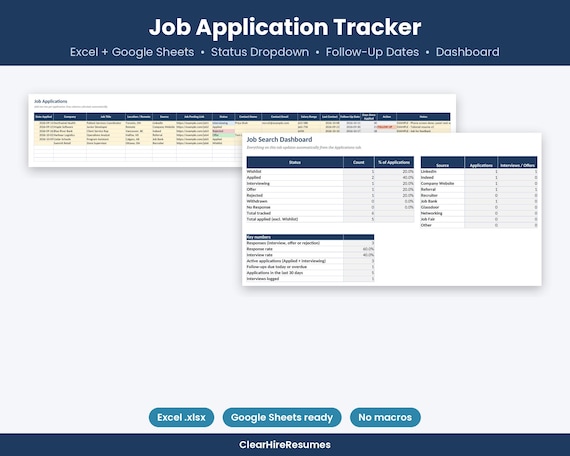Viewport: 570px width, 456px height.
Task: Click the ClearHireResumes footer brand name
Action: [285, 445]
